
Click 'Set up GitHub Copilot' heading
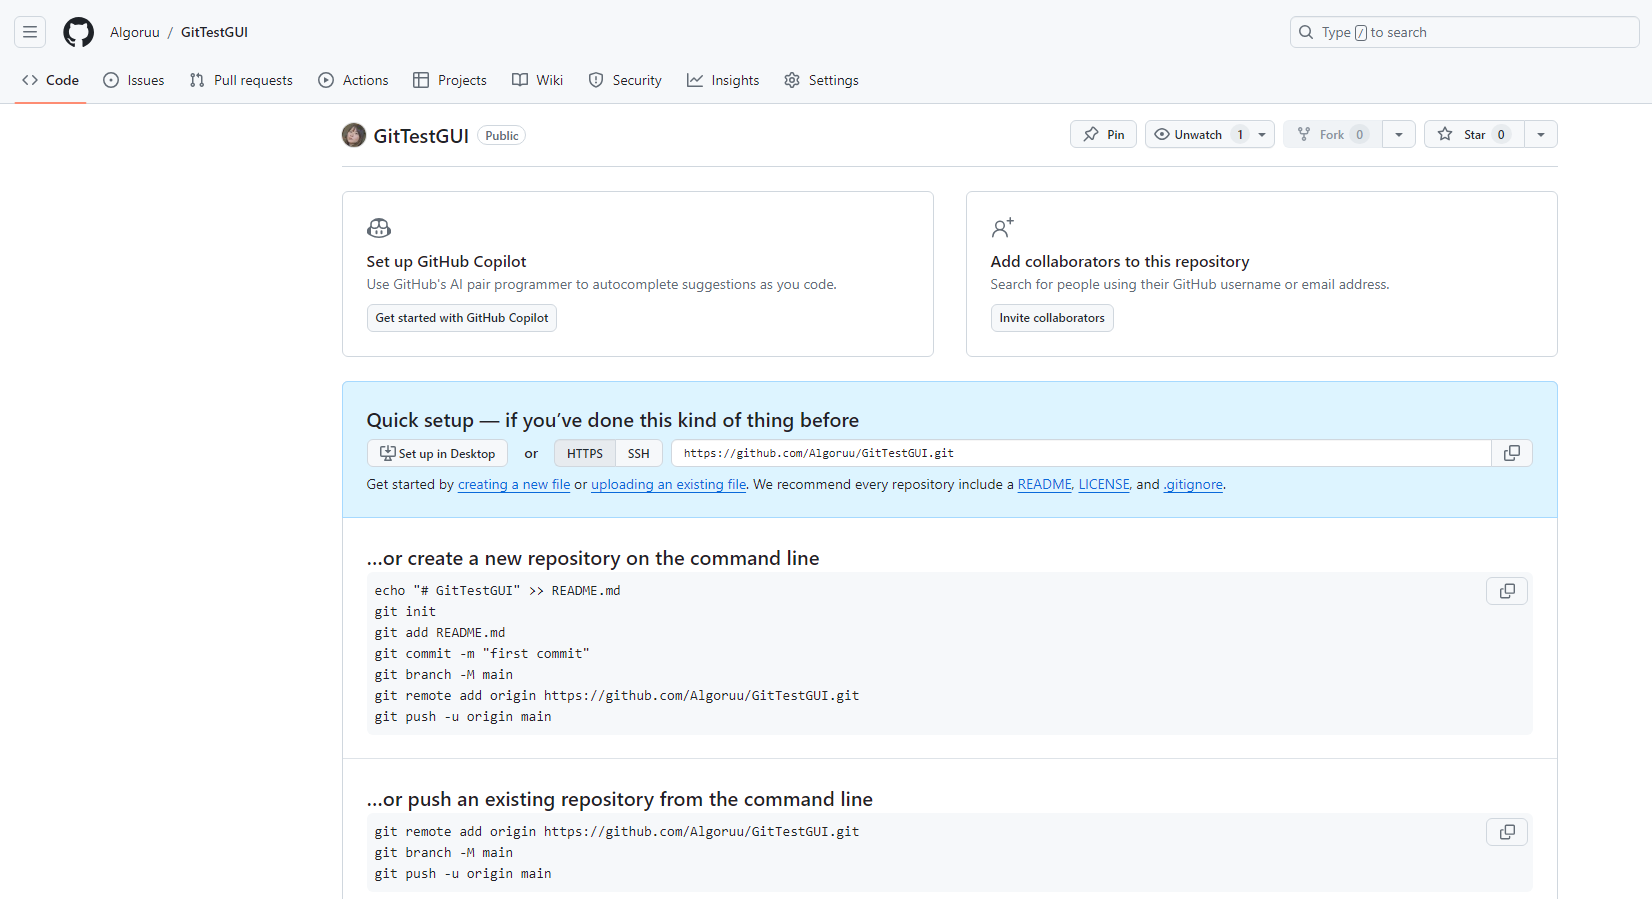pos(446,261)
